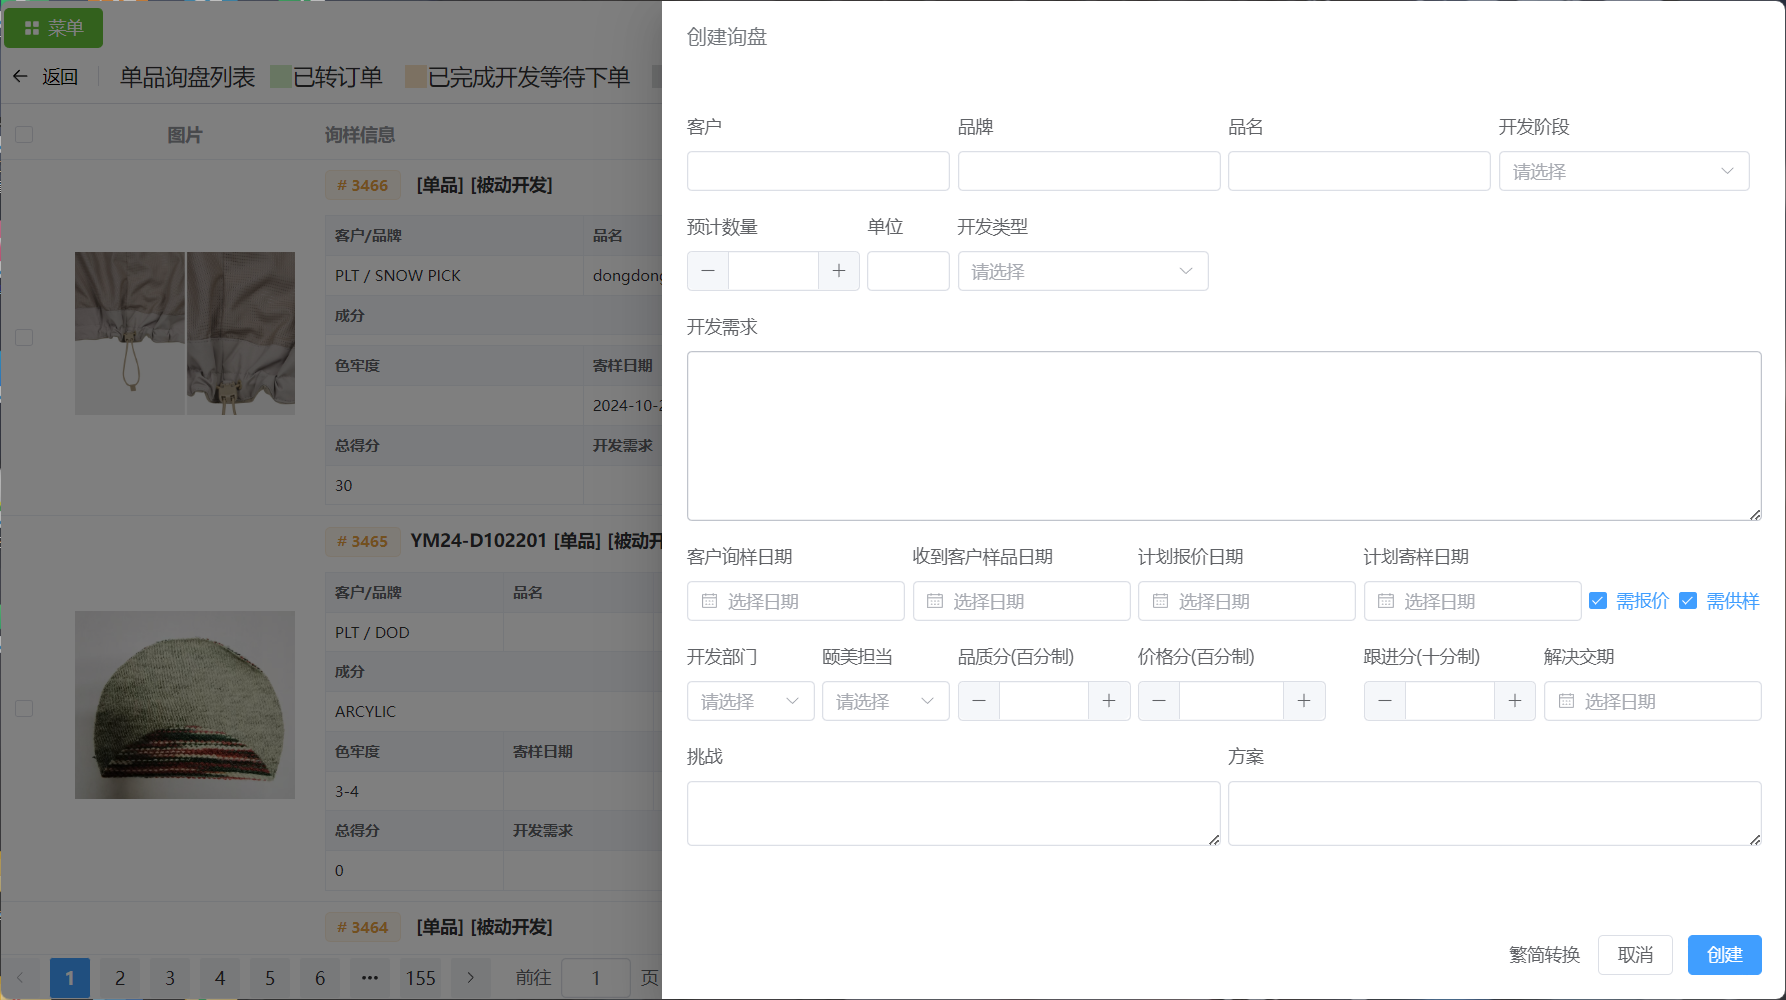Expand the 开发阶段 dropdown
The width and height of the screenshot is (1786, 1000).
(1623, 171)
